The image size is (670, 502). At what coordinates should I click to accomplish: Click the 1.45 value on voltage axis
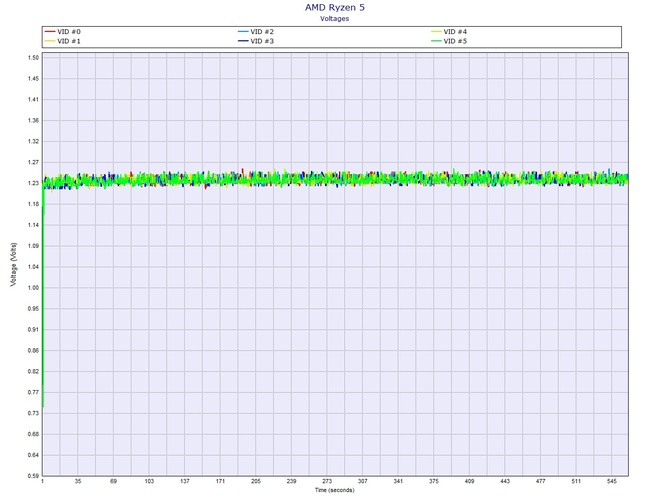click(x=33, y=79)
